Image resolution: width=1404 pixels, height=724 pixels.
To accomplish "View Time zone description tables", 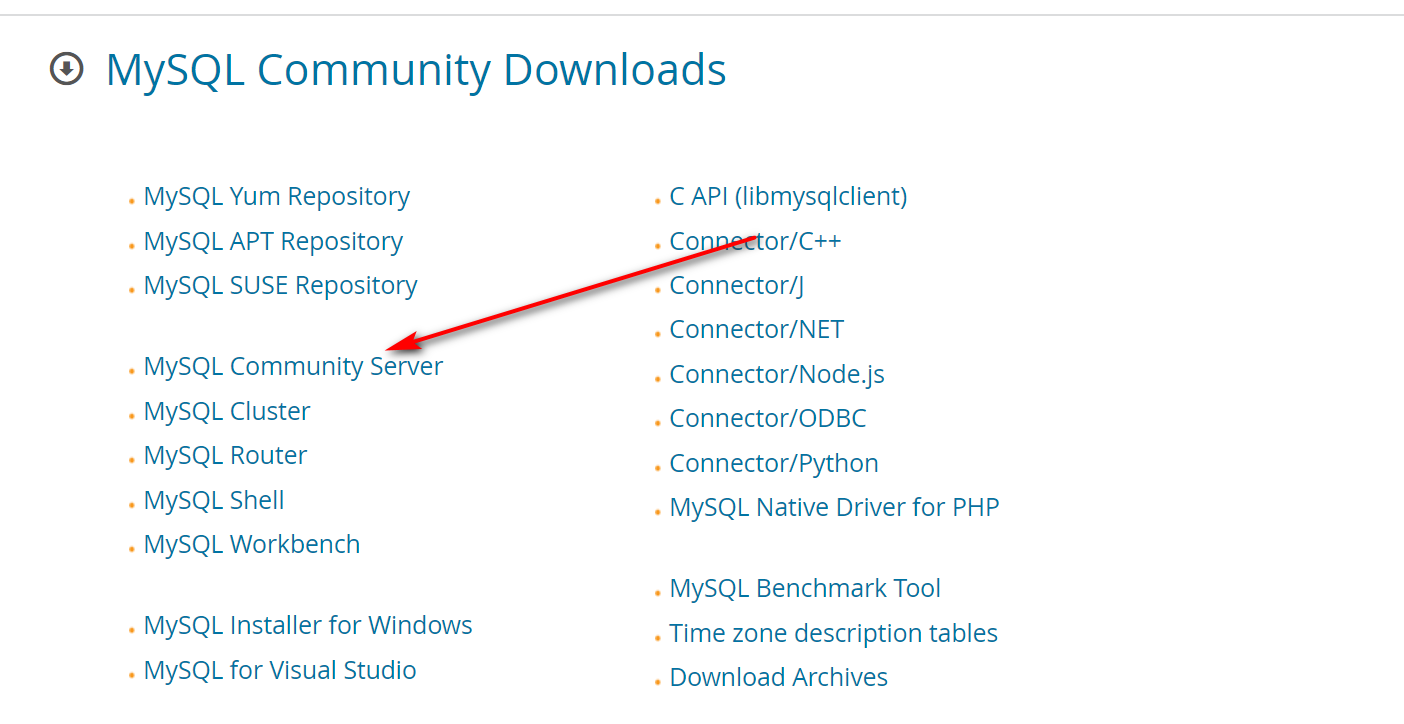I will click(x=834, y=633).
